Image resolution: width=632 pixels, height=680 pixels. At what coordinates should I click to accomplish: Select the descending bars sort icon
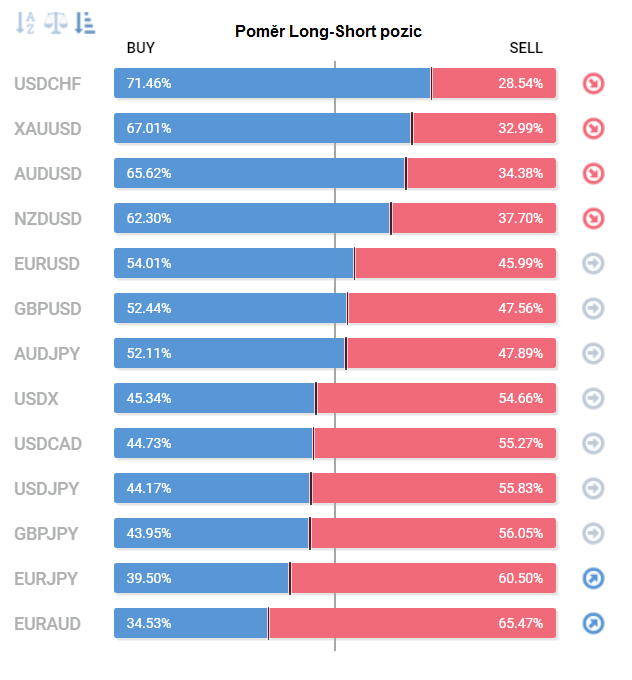(x=85, y=22)
